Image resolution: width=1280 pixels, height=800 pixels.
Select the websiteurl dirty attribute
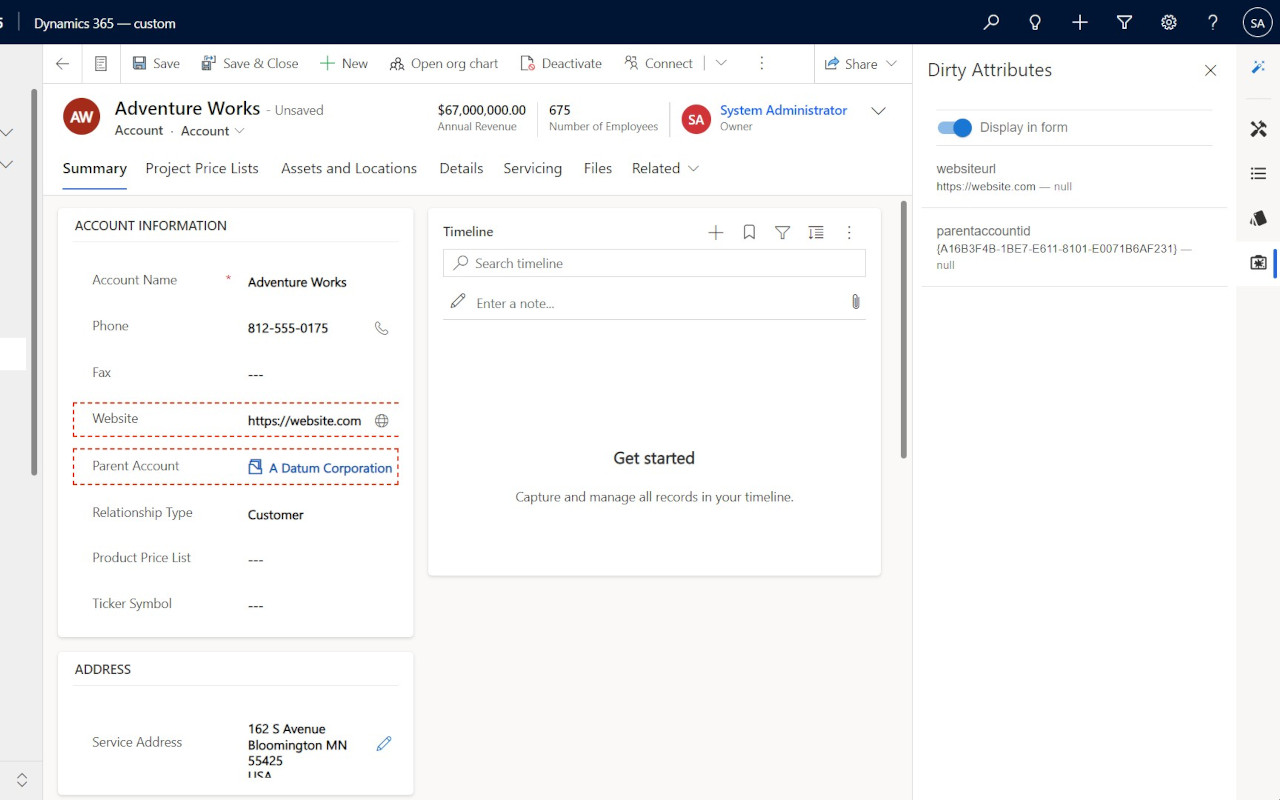(x=1074, y=177)
